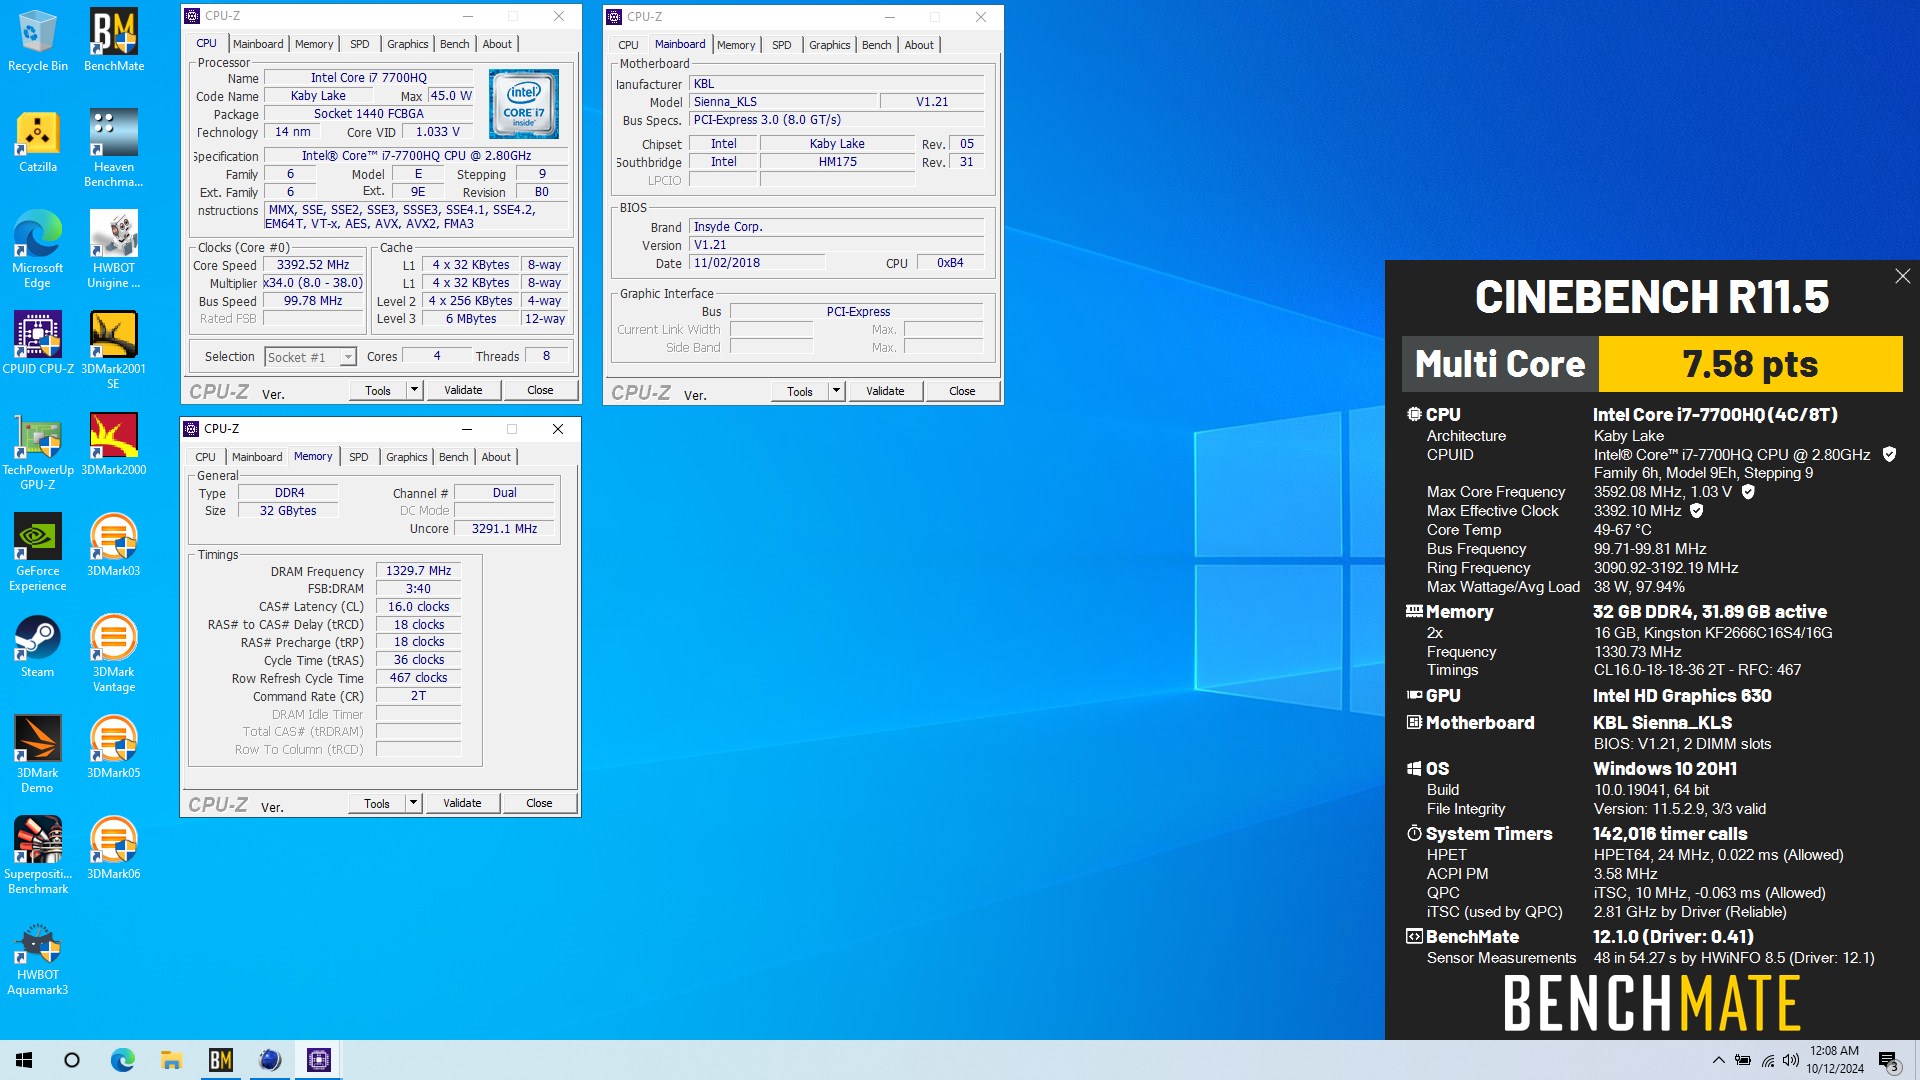Click the taskbar clock showing 12:08 AM
This screenshot has height=1080, width=1920.
click(x=1834, y=1060)
